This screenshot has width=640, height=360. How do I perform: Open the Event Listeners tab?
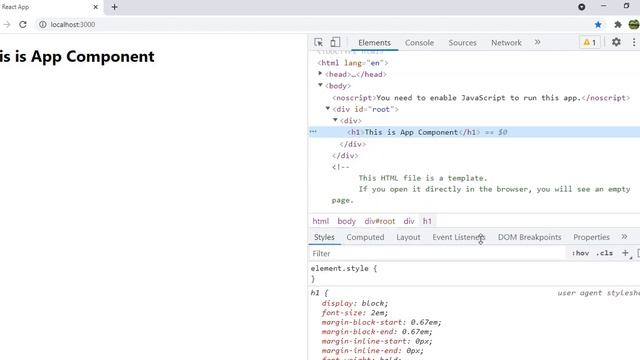click(x=459, y=237)
